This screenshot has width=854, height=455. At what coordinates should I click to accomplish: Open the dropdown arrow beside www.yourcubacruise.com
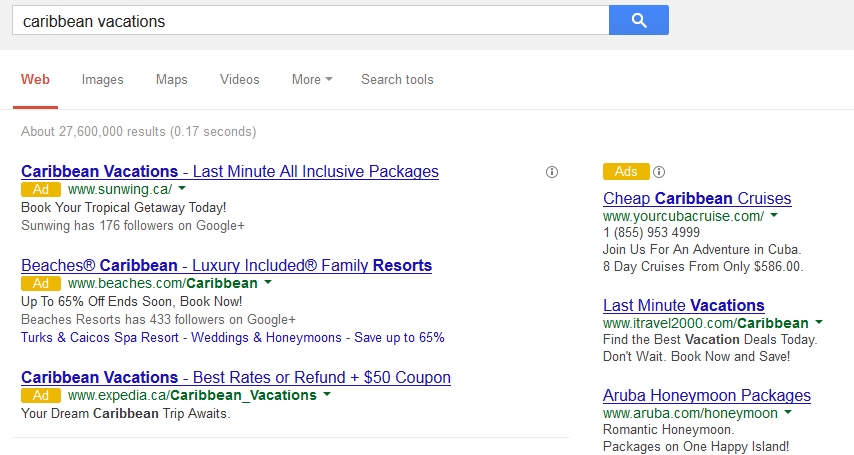pos(774,216)
